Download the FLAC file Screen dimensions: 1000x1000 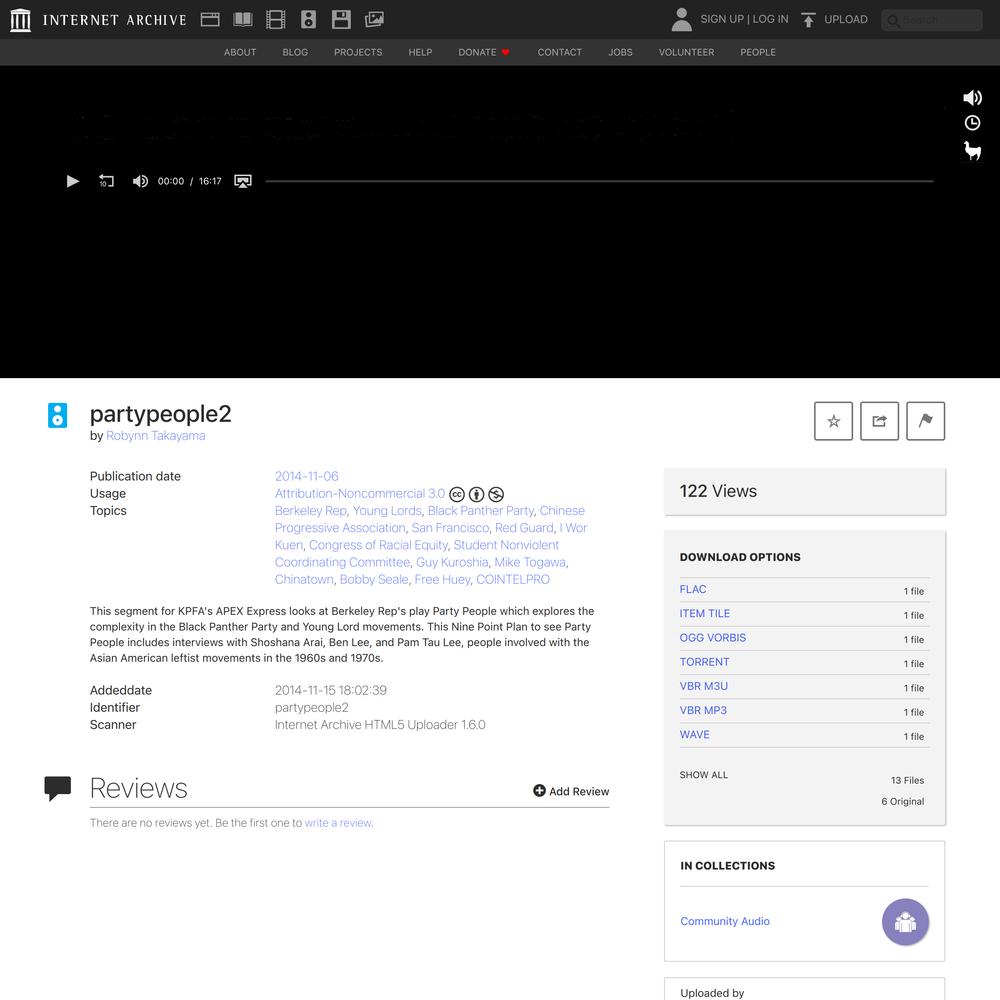click(x=693, y=589)
